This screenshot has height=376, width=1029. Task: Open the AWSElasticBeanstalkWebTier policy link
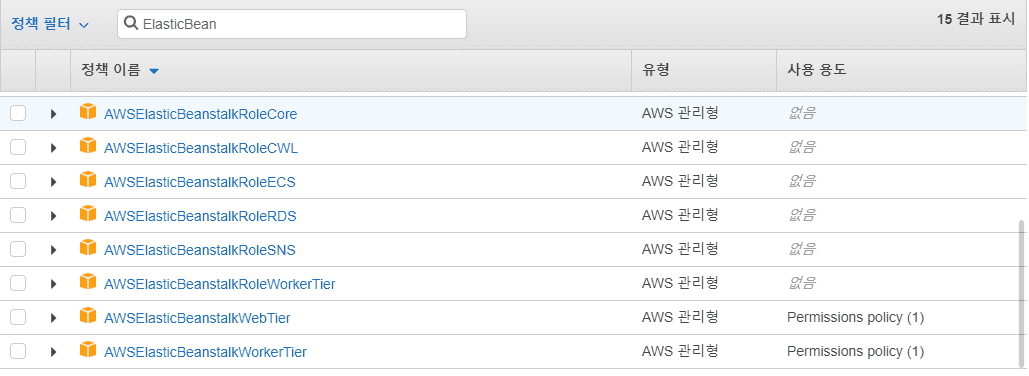pos(197,318)
